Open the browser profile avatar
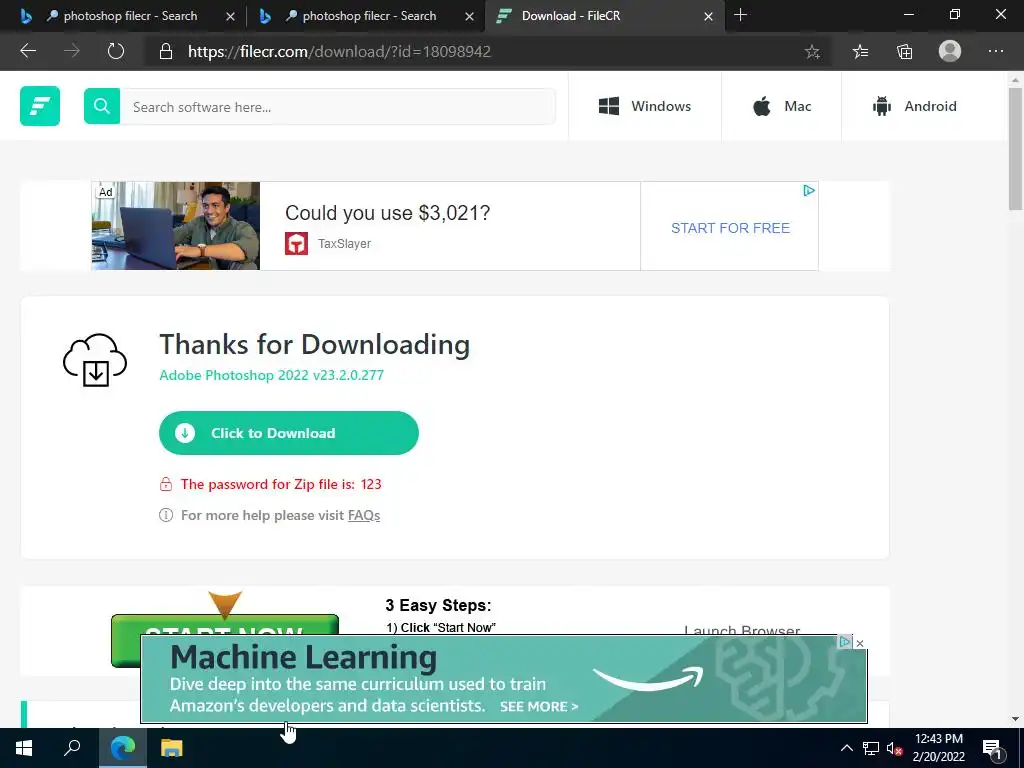The width and height of the screenshot is (1024, 768). coord(950,51)
